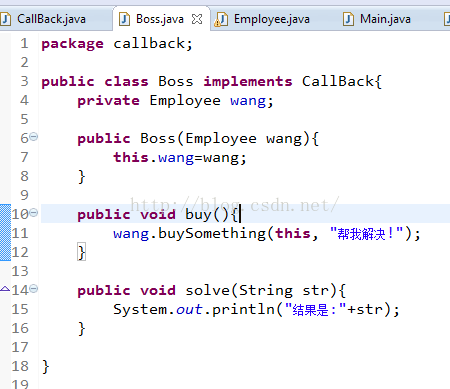This screenshot has width=450, height=389.
Task: Collapse the buy() method at line 10
Action: [x=34, y=212]
